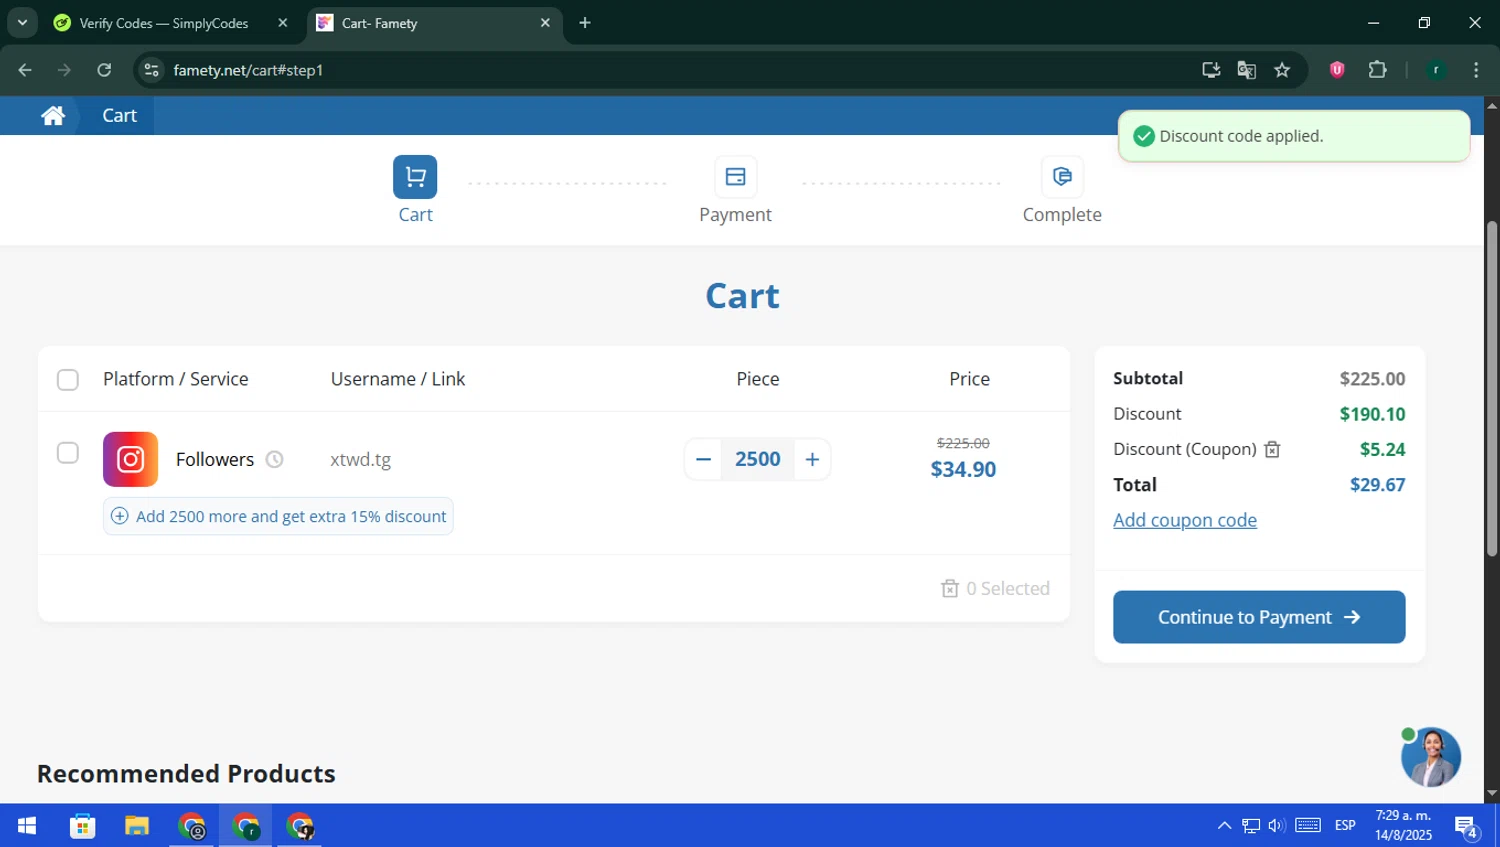Delete selected items trash icon
This screenshot has height=847, width=1500.
click(x=950, y=589)
